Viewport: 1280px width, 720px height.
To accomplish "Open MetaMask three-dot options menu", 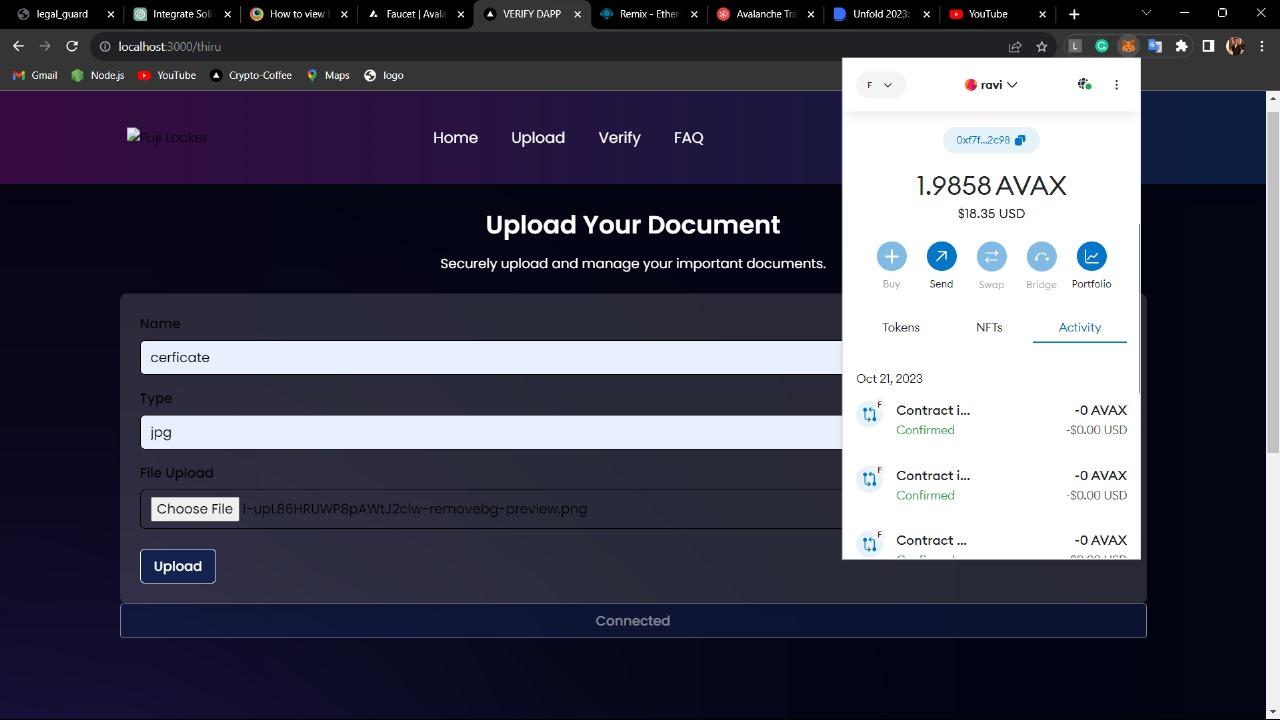I will click(1116, 85).
